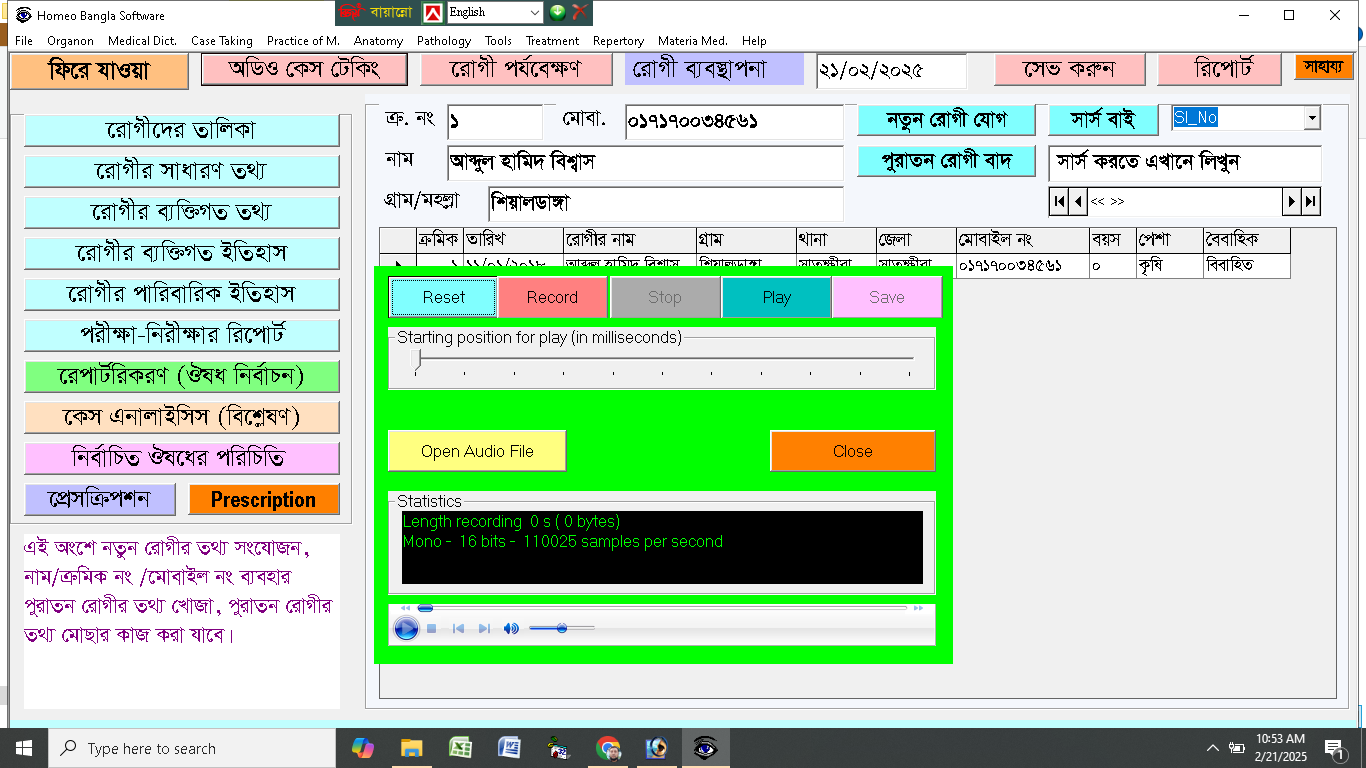
Task: Mute audio using the speaker icon
Action: [x=511, y=629]
